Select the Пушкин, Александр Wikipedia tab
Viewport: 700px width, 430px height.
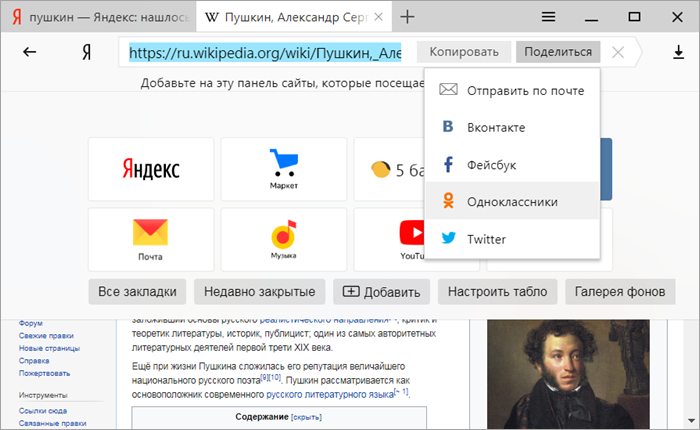click(294, 17)
